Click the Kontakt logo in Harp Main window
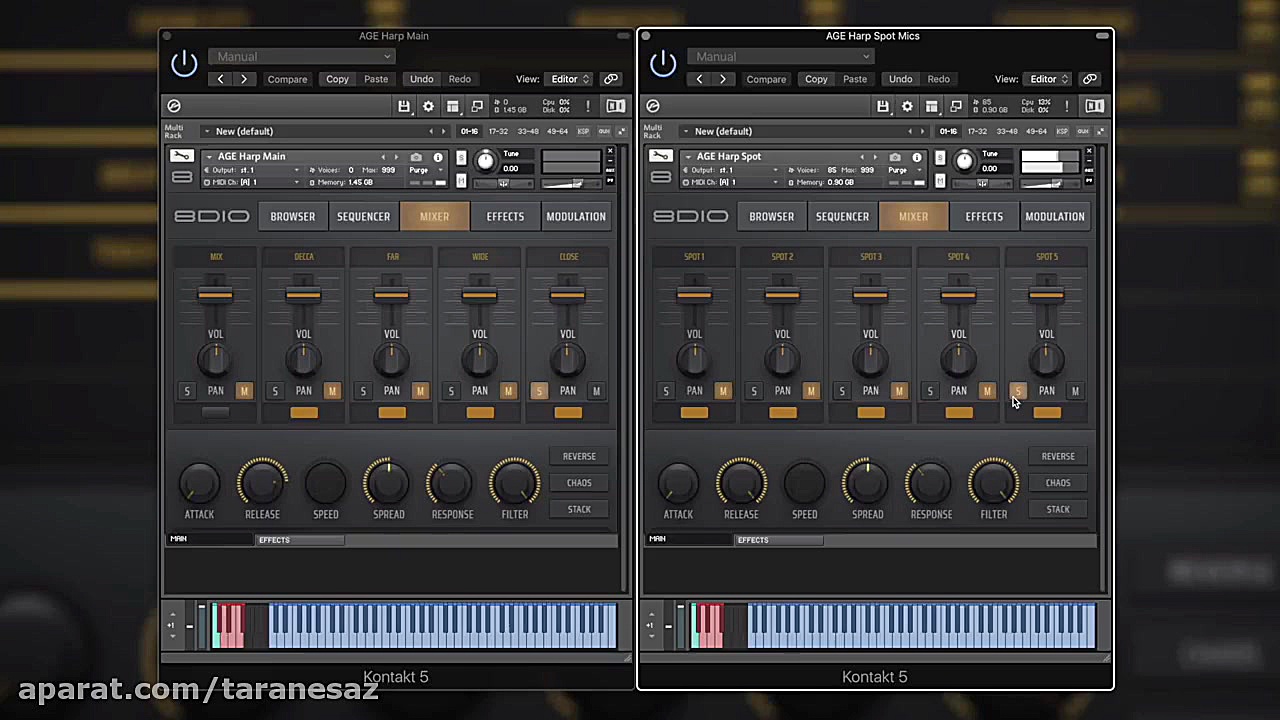1280x720 pixels. (174, 106)
